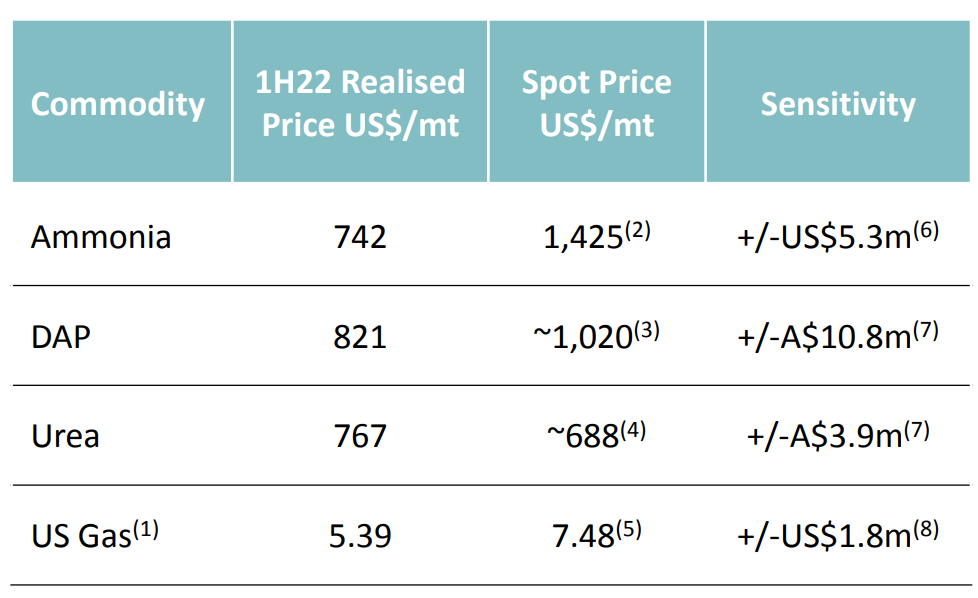Select the US Gas row label
The width and height of the screenshot is (978, 598).
pyautogui.click(x=95, y=534)
